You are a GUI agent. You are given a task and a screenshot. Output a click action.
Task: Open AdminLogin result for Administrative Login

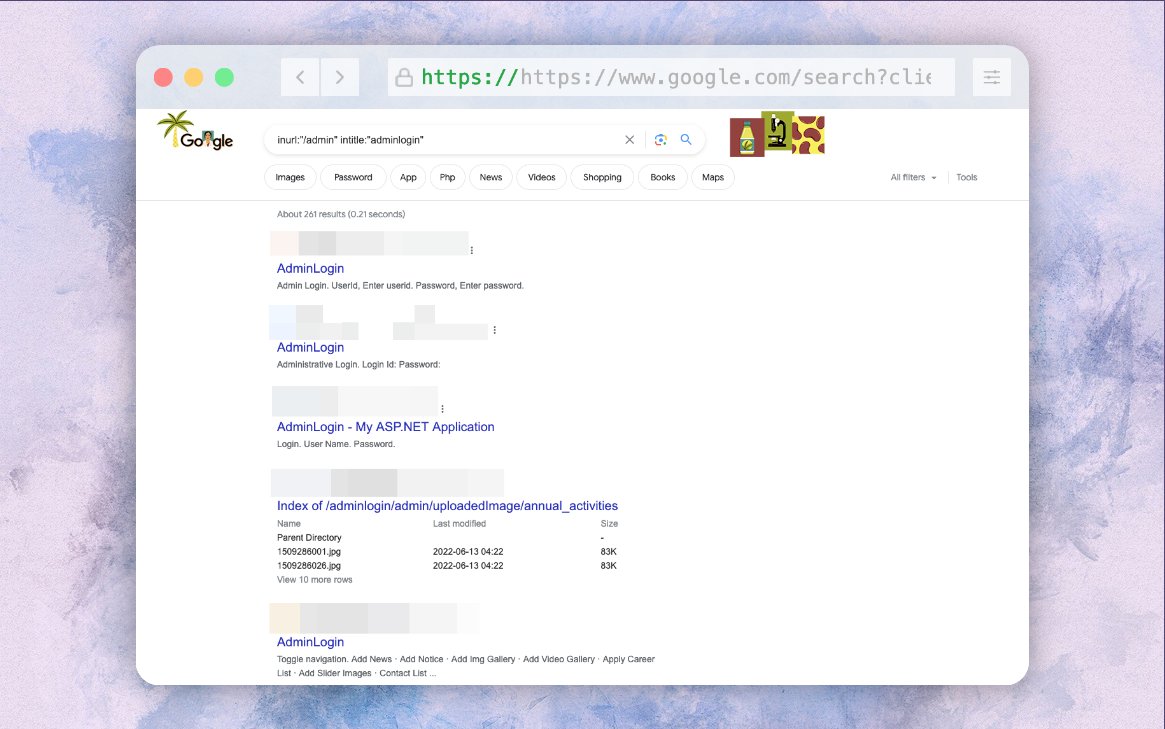[311, 347]
